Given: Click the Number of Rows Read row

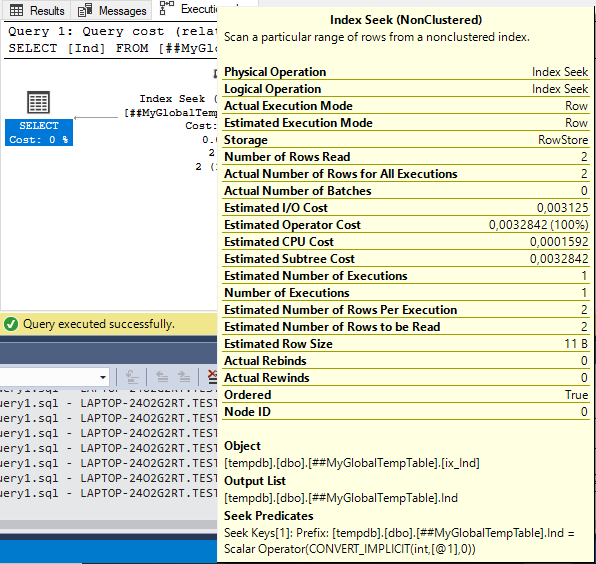Looking at the screenshot, I should click(406, 157).
